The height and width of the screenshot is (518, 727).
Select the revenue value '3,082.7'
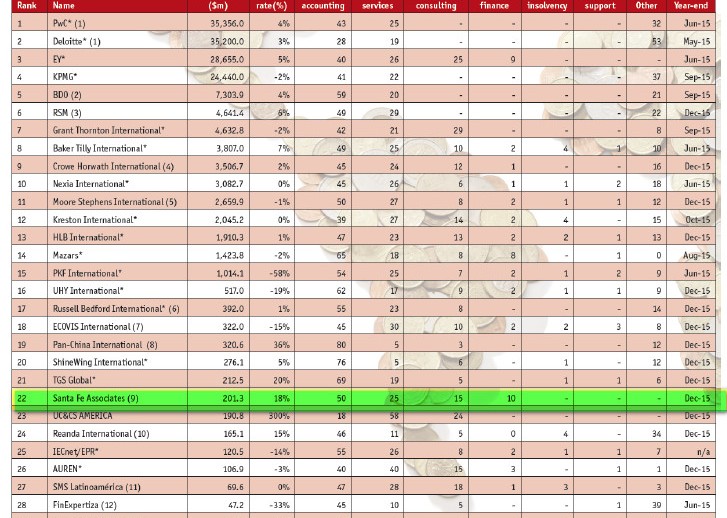pos(230,184)
